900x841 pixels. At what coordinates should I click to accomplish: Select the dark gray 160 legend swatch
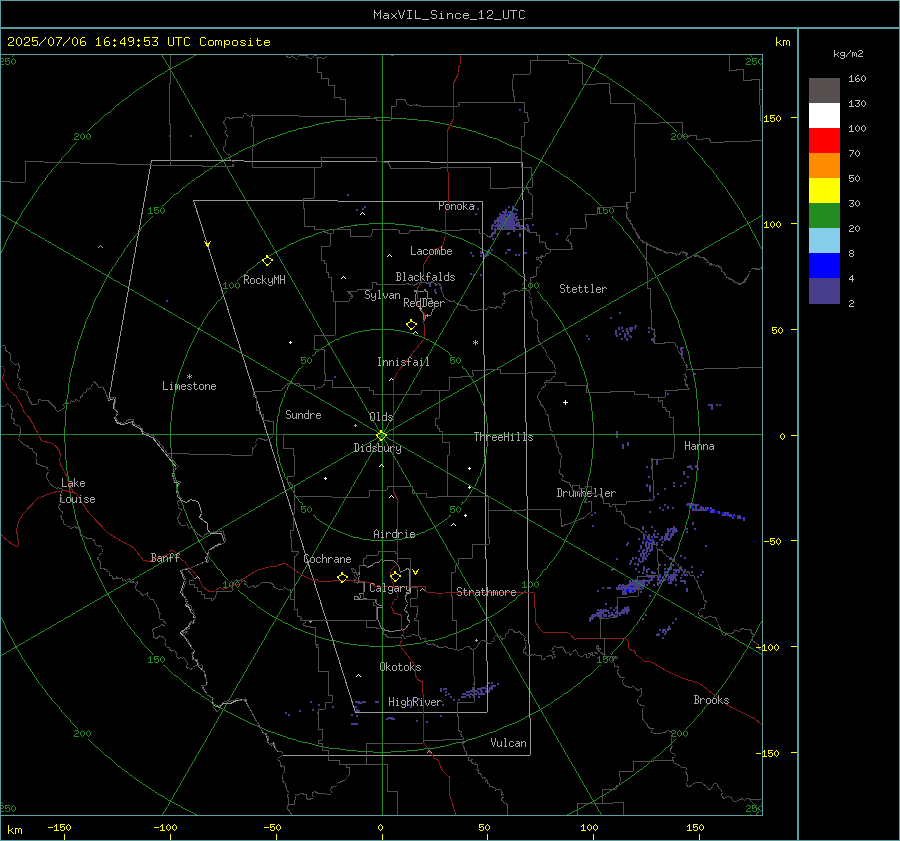coord(824,90)
